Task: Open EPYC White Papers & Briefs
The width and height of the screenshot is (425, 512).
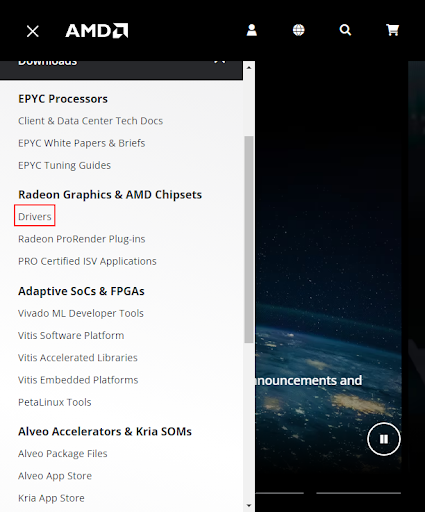Action: pos(81,143)
